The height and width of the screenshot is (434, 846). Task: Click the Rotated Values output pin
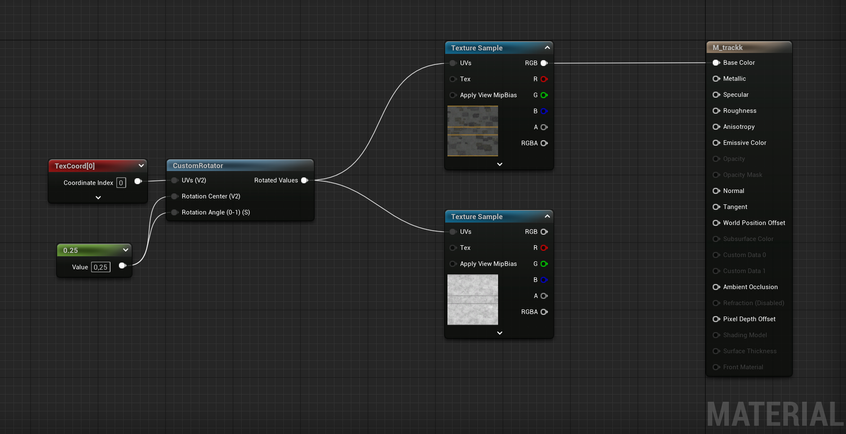pyautogui.click(x=305, y=181)
